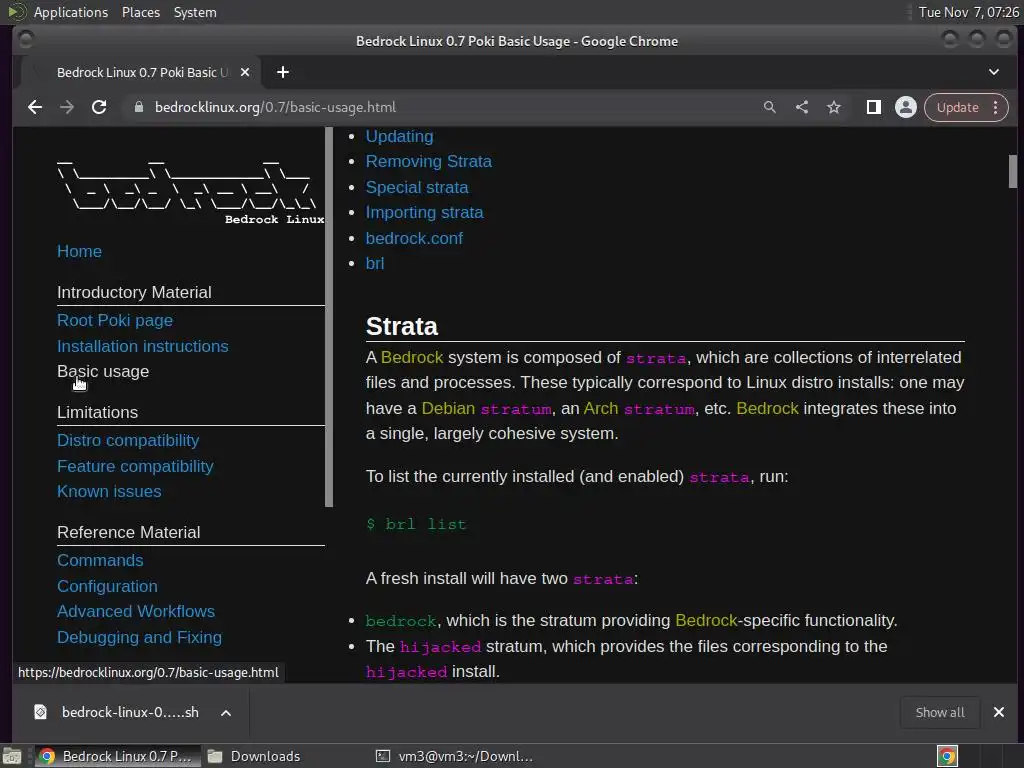The width and height of the screenshot is (1024, 768).
Task: Click the clock showing Tue Nov 7
Action: tap(968, 12)
